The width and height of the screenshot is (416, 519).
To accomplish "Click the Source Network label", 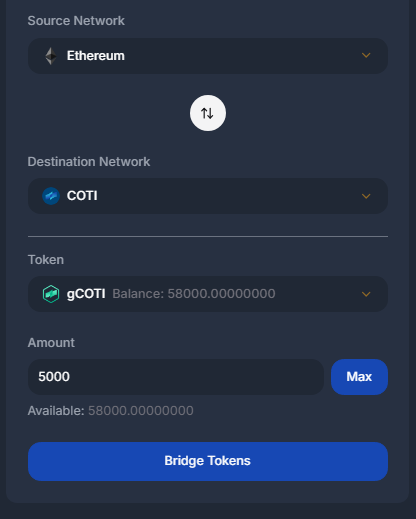I will point(76,21).
